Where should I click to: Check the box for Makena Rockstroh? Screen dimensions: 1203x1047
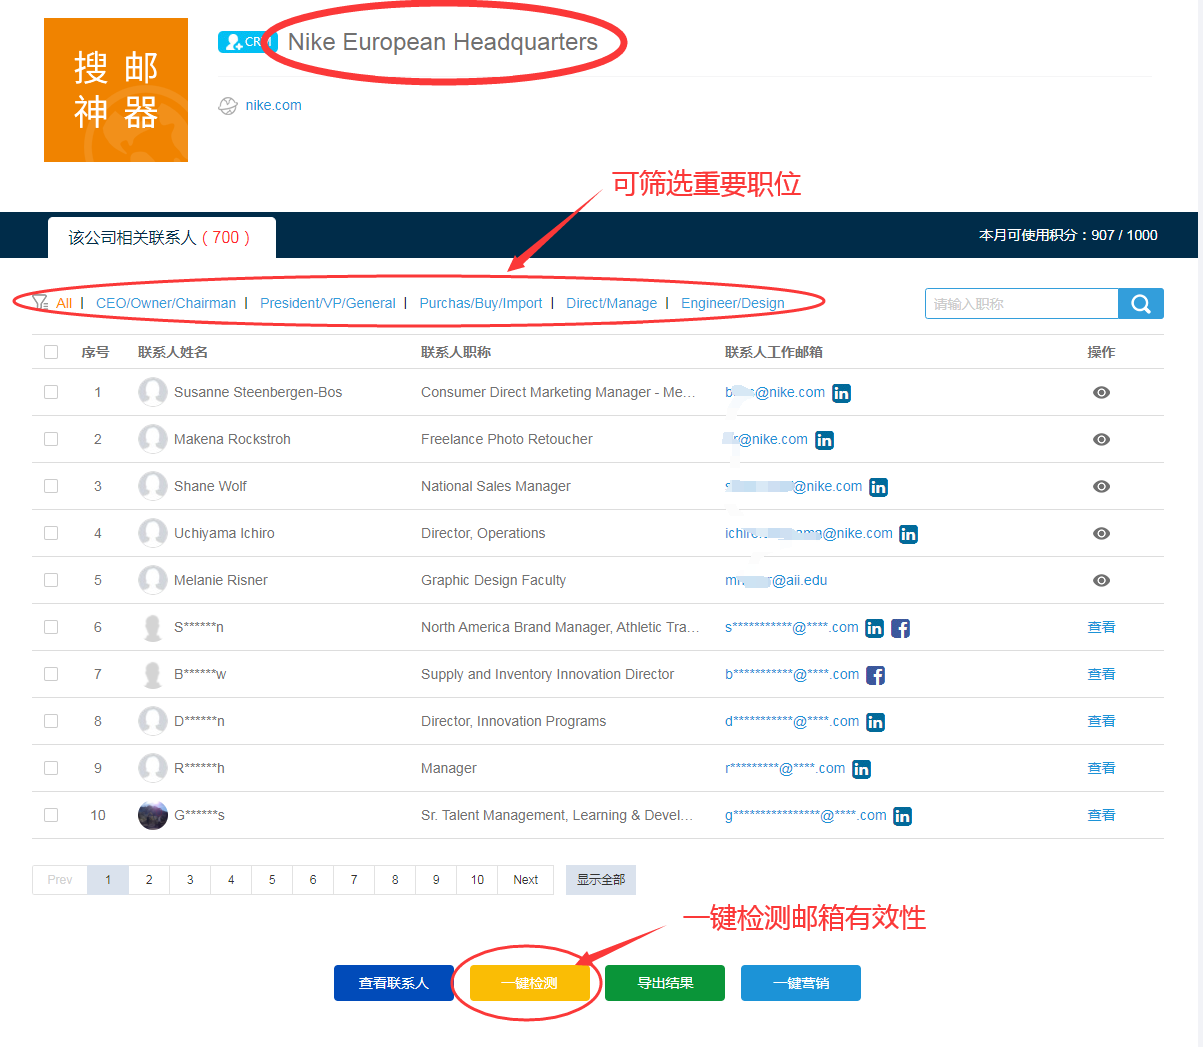click(x=51, y=439)
